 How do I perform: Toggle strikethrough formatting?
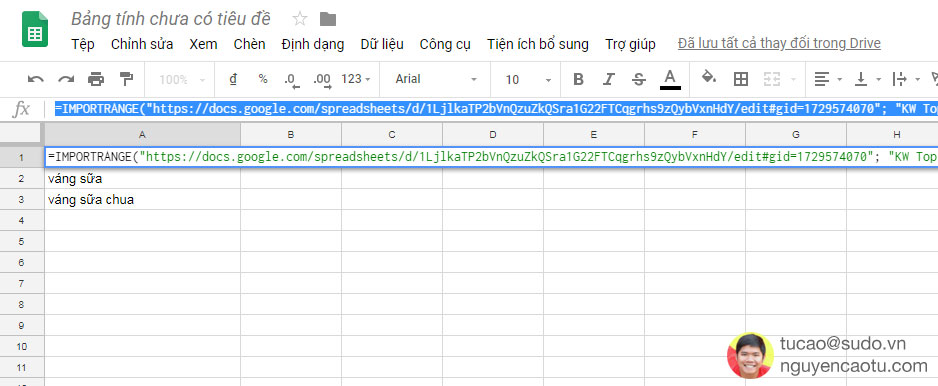(639, 79)
